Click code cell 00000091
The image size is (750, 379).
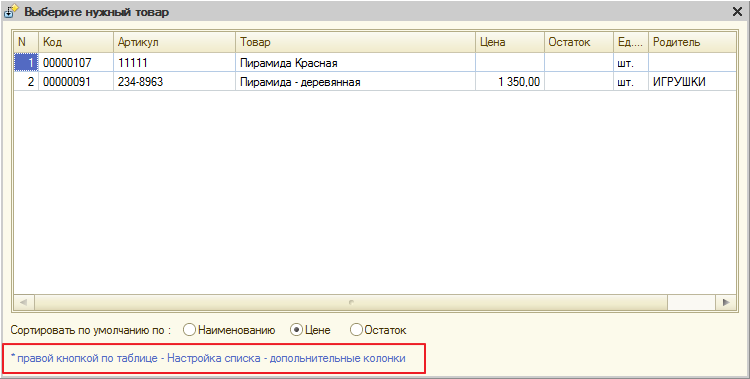[x=76, y=82]
